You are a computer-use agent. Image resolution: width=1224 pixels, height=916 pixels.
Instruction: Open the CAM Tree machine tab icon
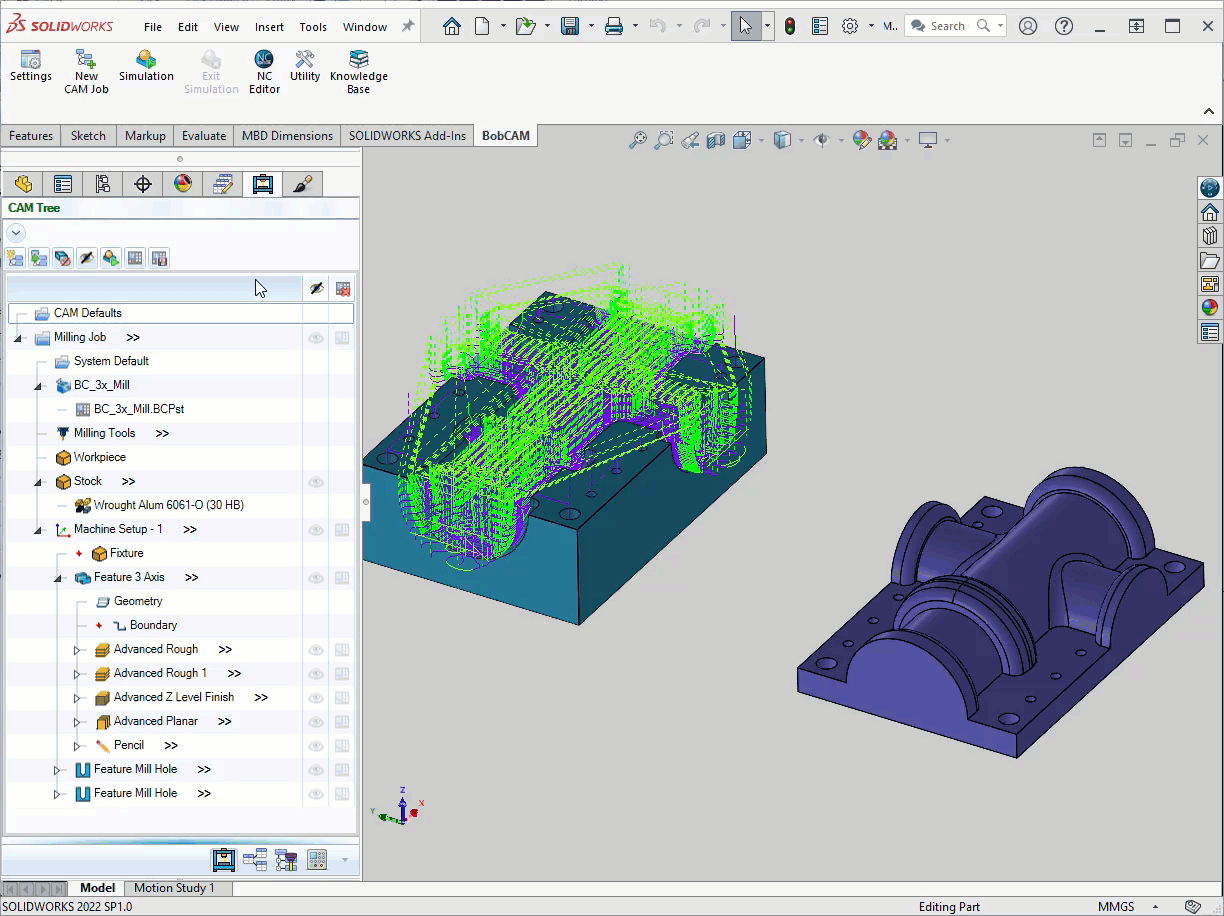(x=263, y=184)
